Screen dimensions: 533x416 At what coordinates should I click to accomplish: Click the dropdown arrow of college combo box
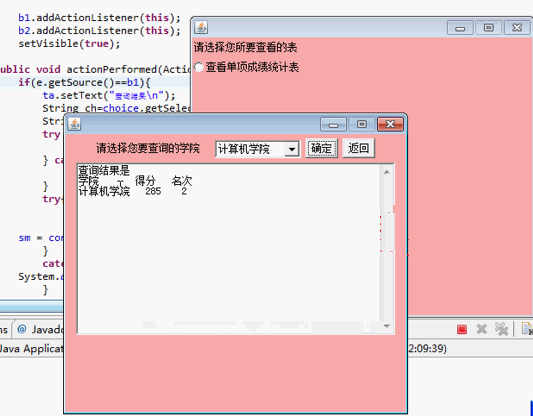(x=292, y=149)
